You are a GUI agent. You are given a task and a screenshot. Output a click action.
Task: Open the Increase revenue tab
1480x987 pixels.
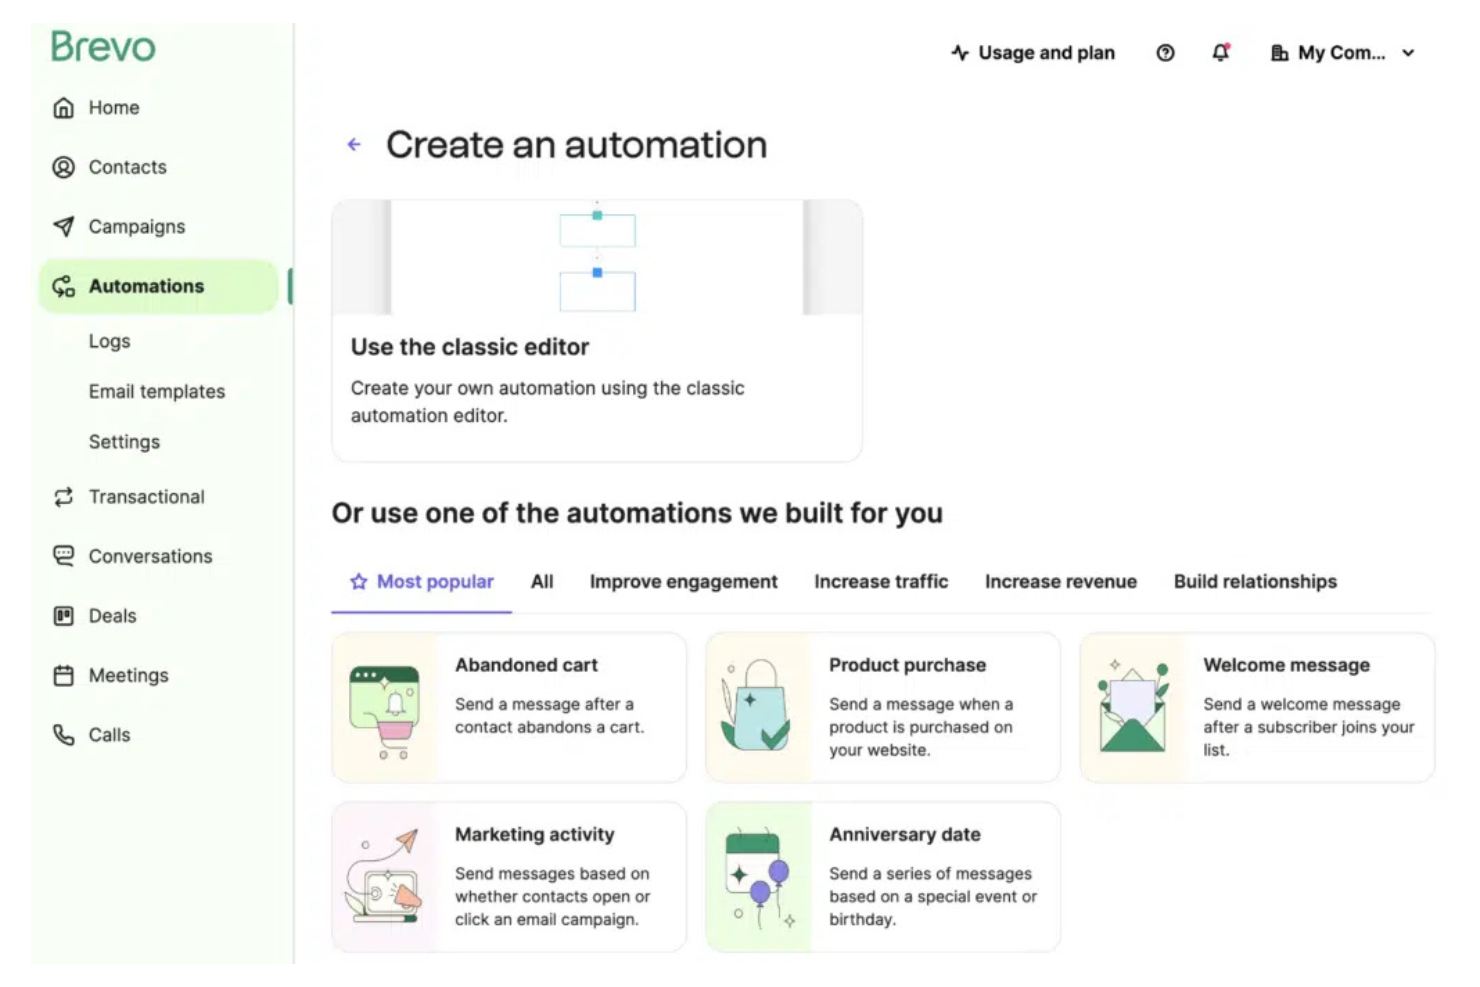[1060, 581]
